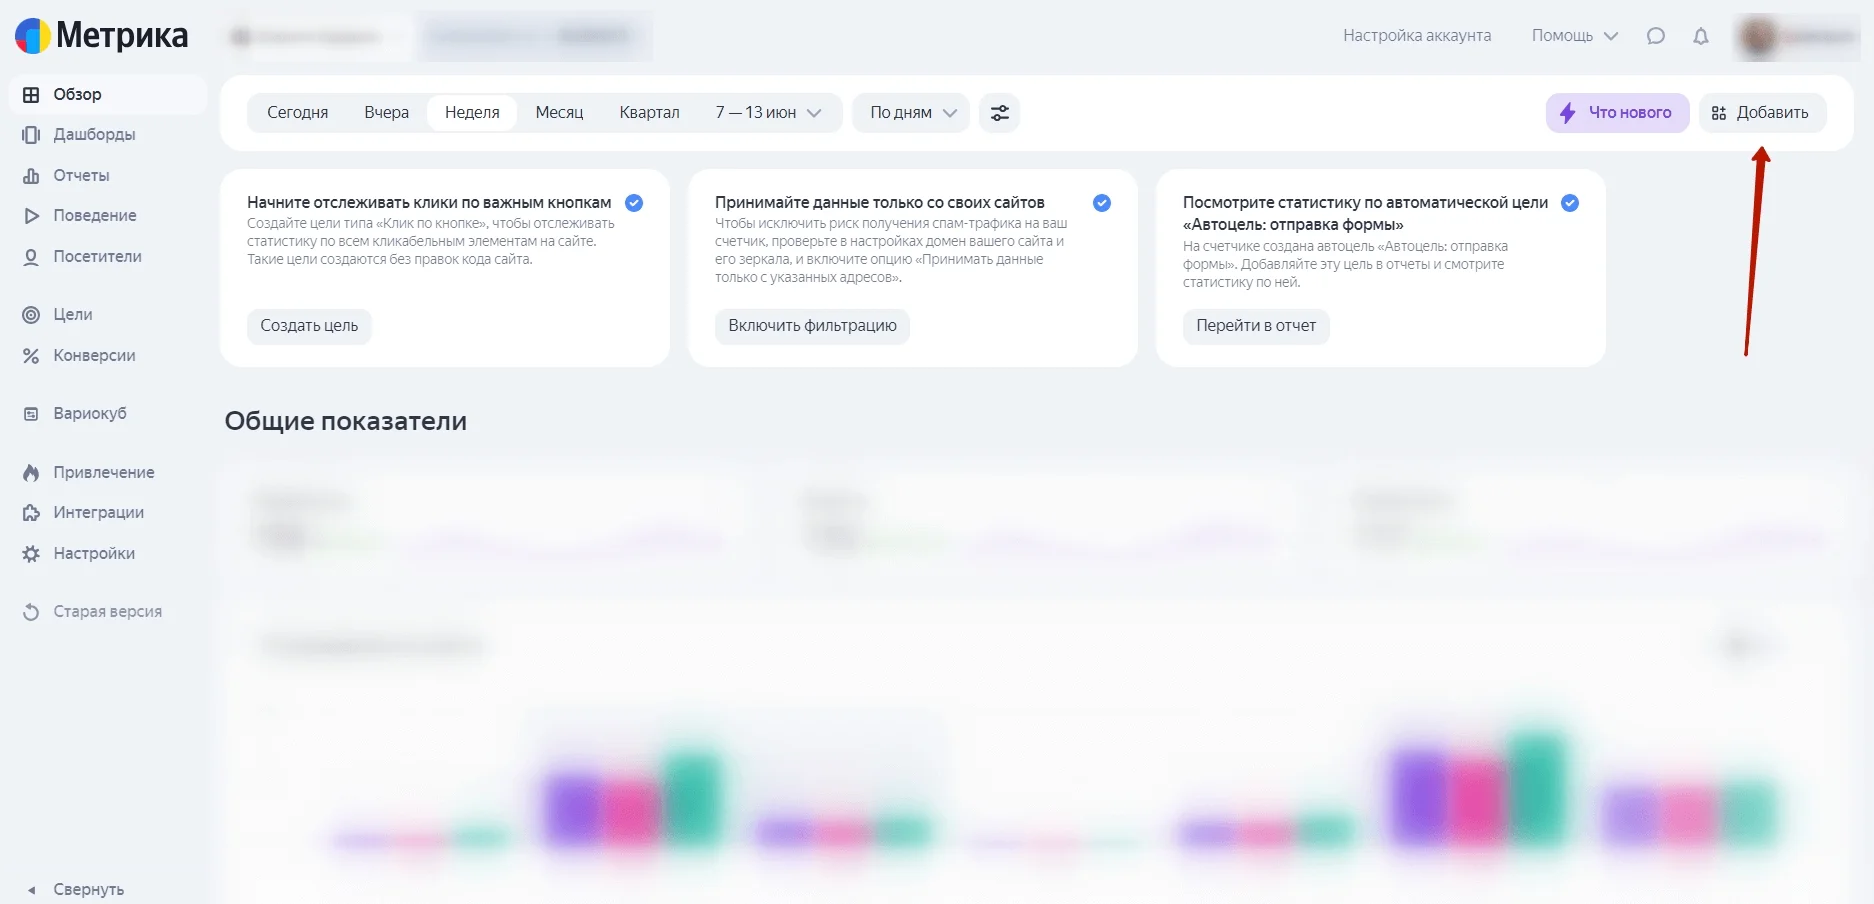Open Настройки in the sidebar

108,554
